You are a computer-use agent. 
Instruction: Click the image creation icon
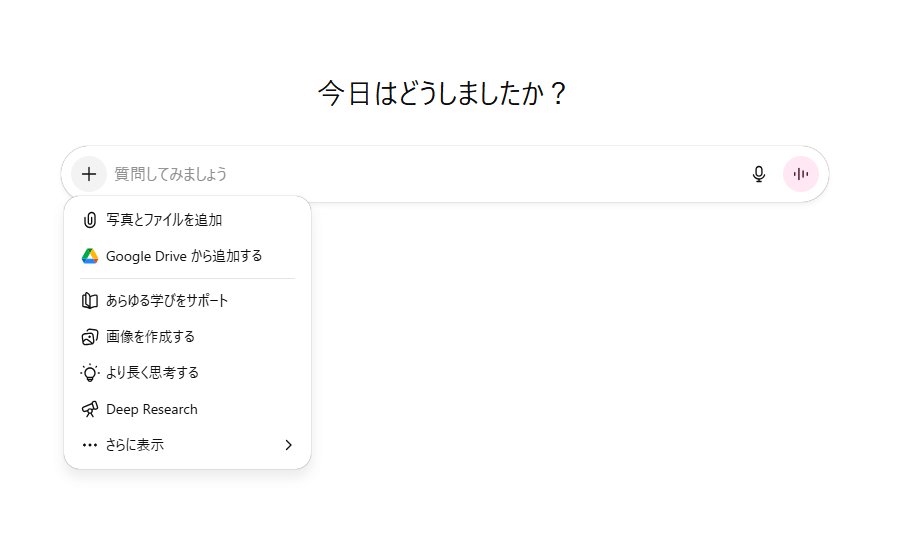click(90, 337)
